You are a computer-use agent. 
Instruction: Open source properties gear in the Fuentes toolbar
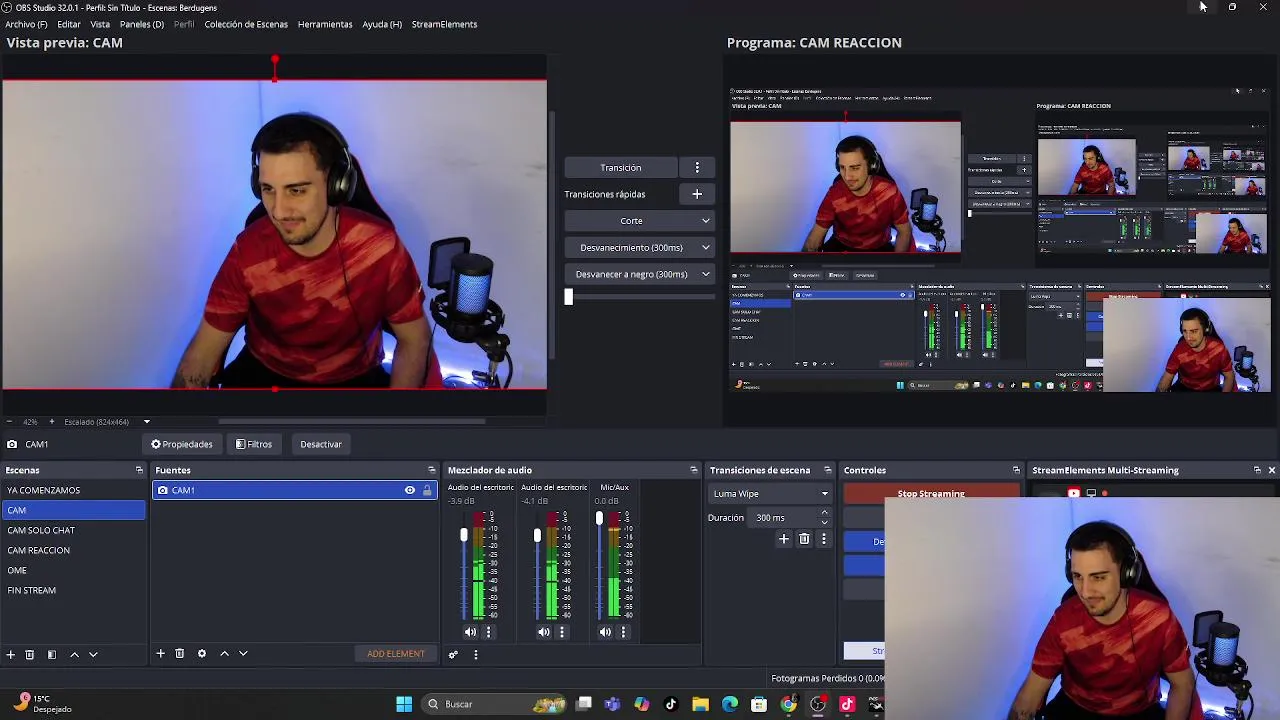[x=202, y=654]
